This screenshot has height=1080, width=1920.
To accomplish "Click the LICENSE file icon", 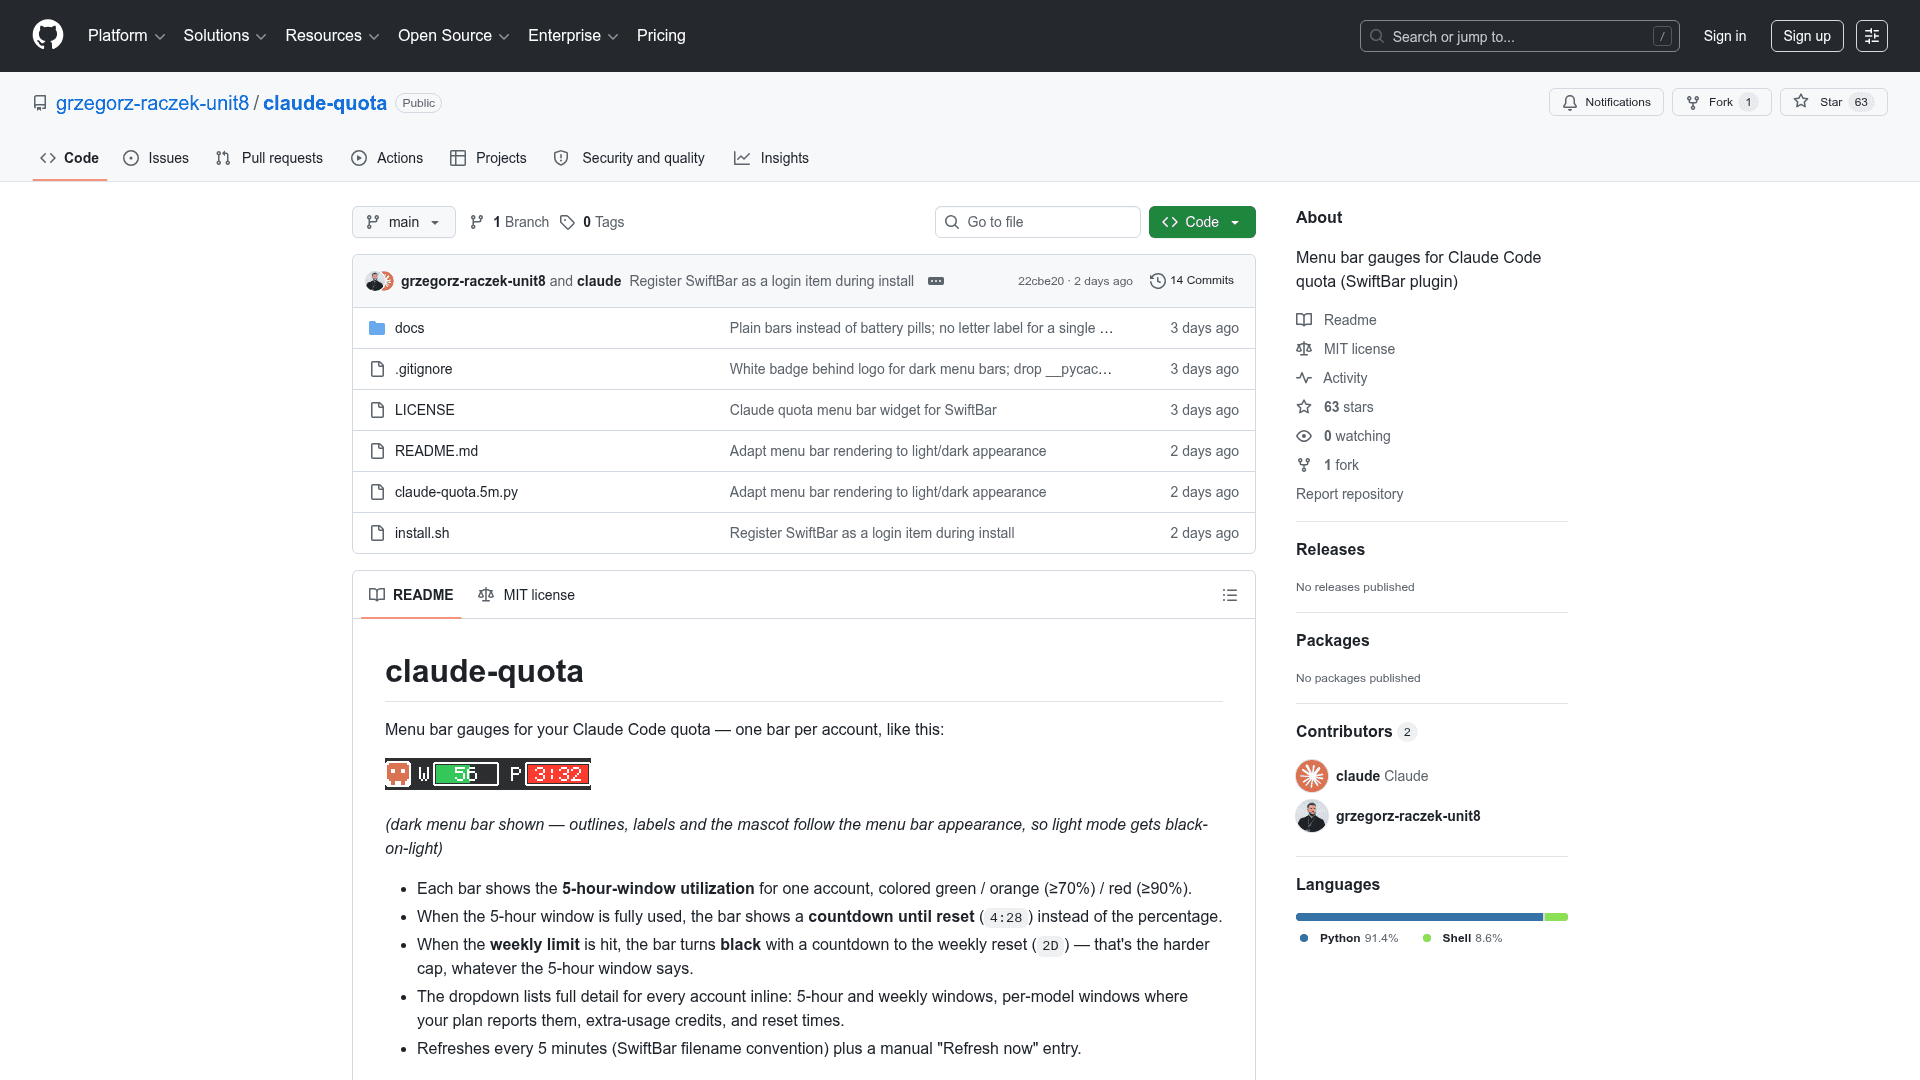I will click(x=377, y=410).
